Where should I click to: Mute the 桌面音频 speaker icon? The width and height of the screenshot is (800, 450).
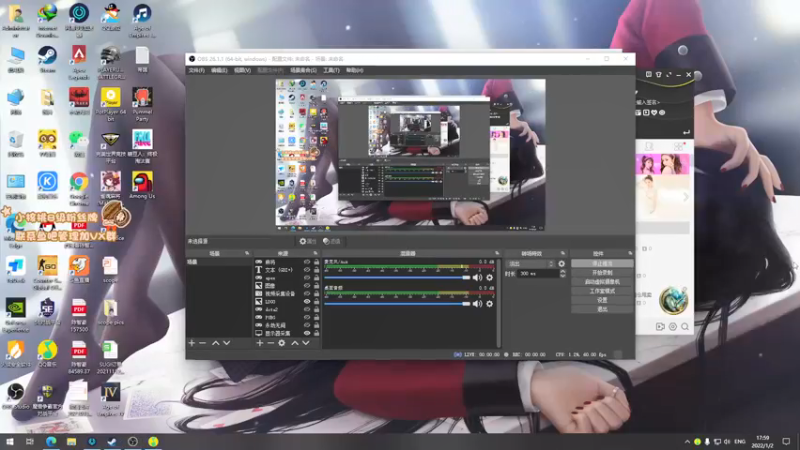click(477, 304)
